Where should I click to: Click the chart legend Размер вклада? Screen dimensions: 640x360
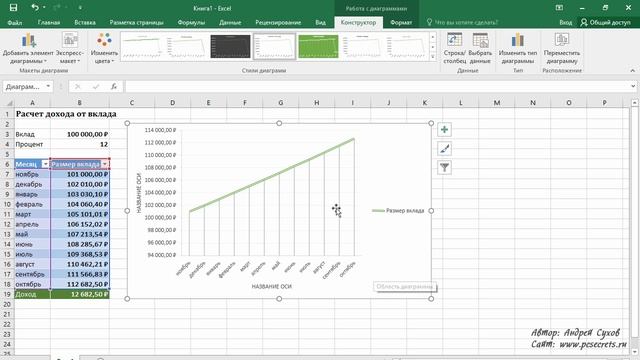(398, 211)
